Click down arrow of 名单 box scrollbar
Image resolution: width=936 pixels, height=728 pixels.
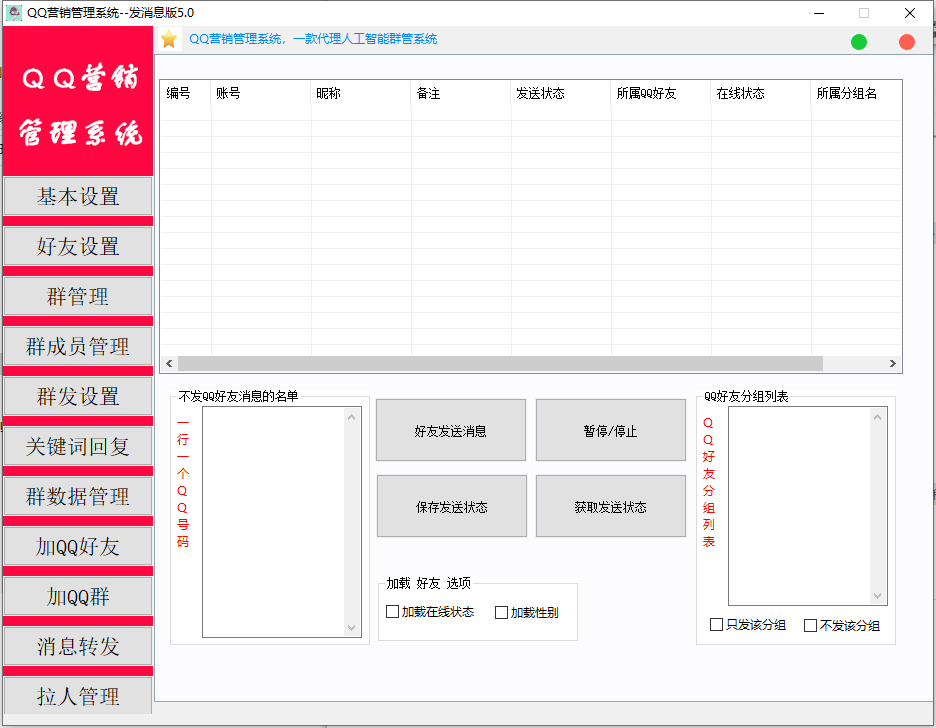[352, 627]
